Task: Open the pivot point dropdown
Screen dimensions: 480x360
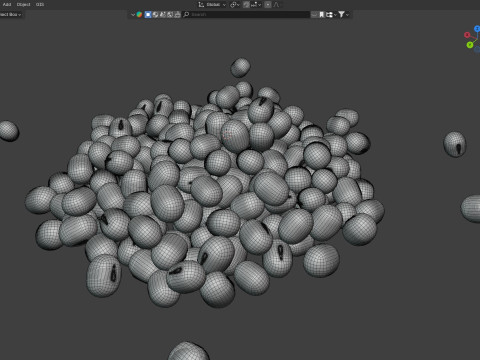Action: pyautogui.click(x=235, y=5)
